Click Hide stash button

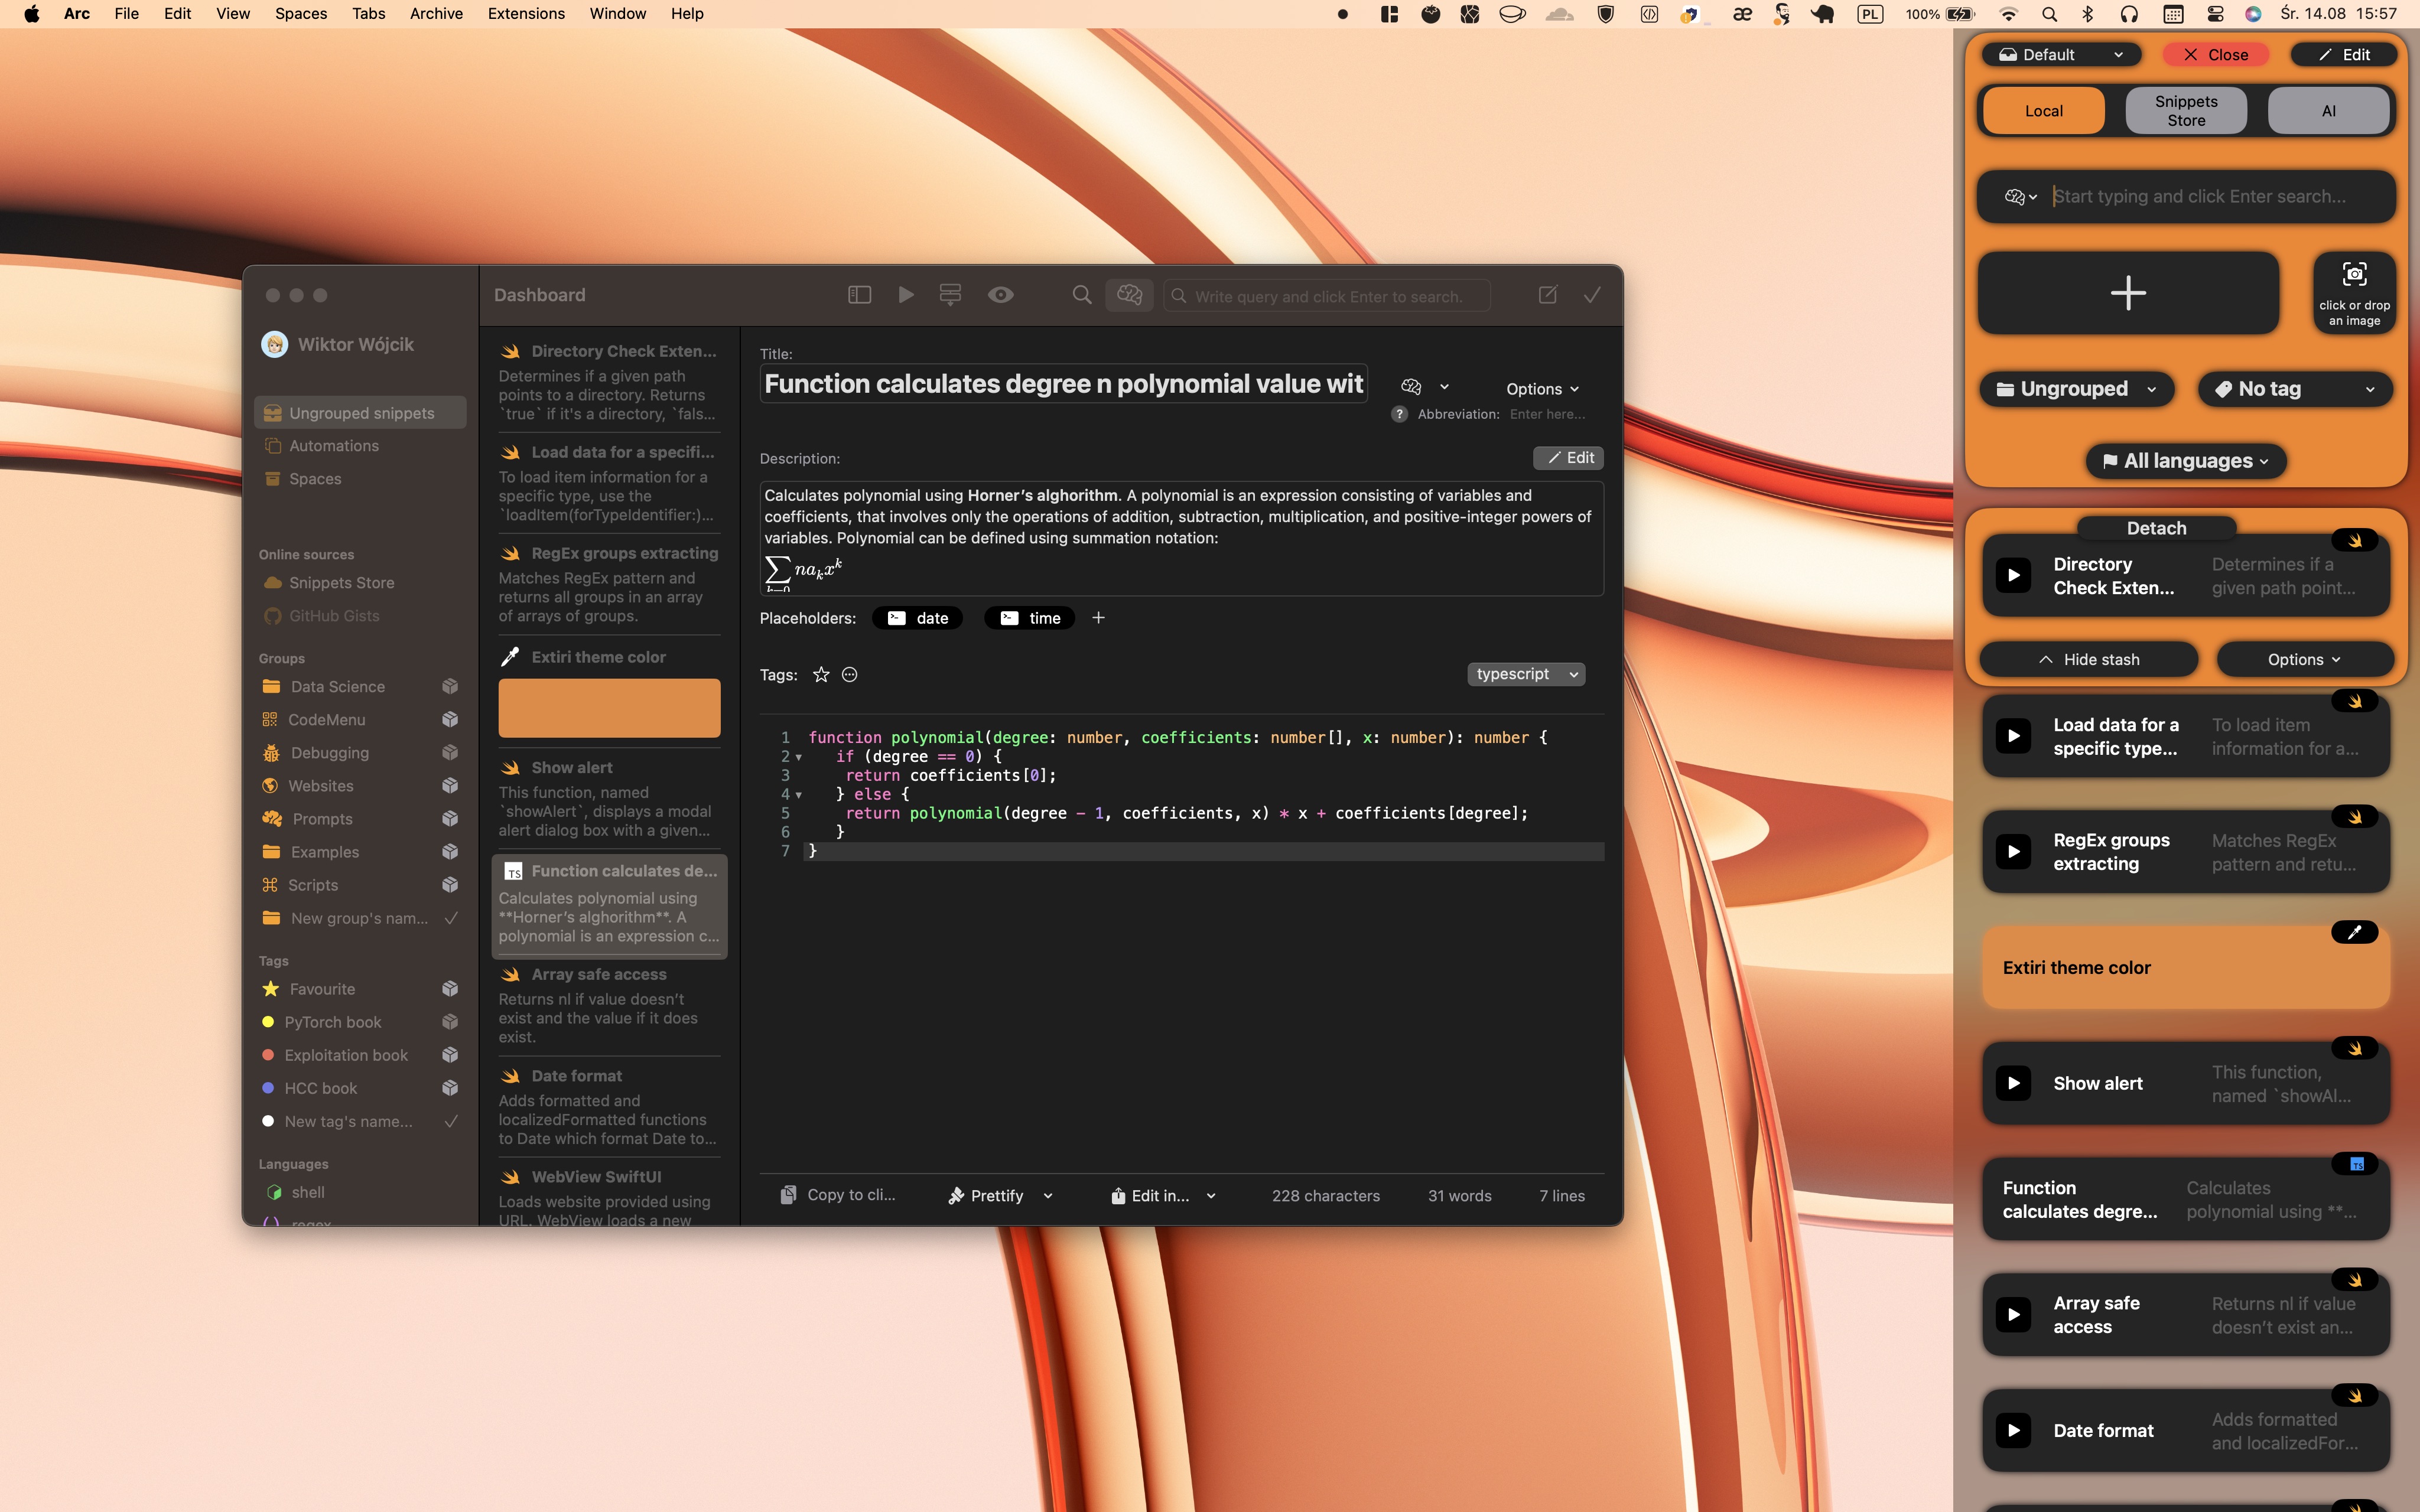pyautogui.click(x=2089, y=660)
